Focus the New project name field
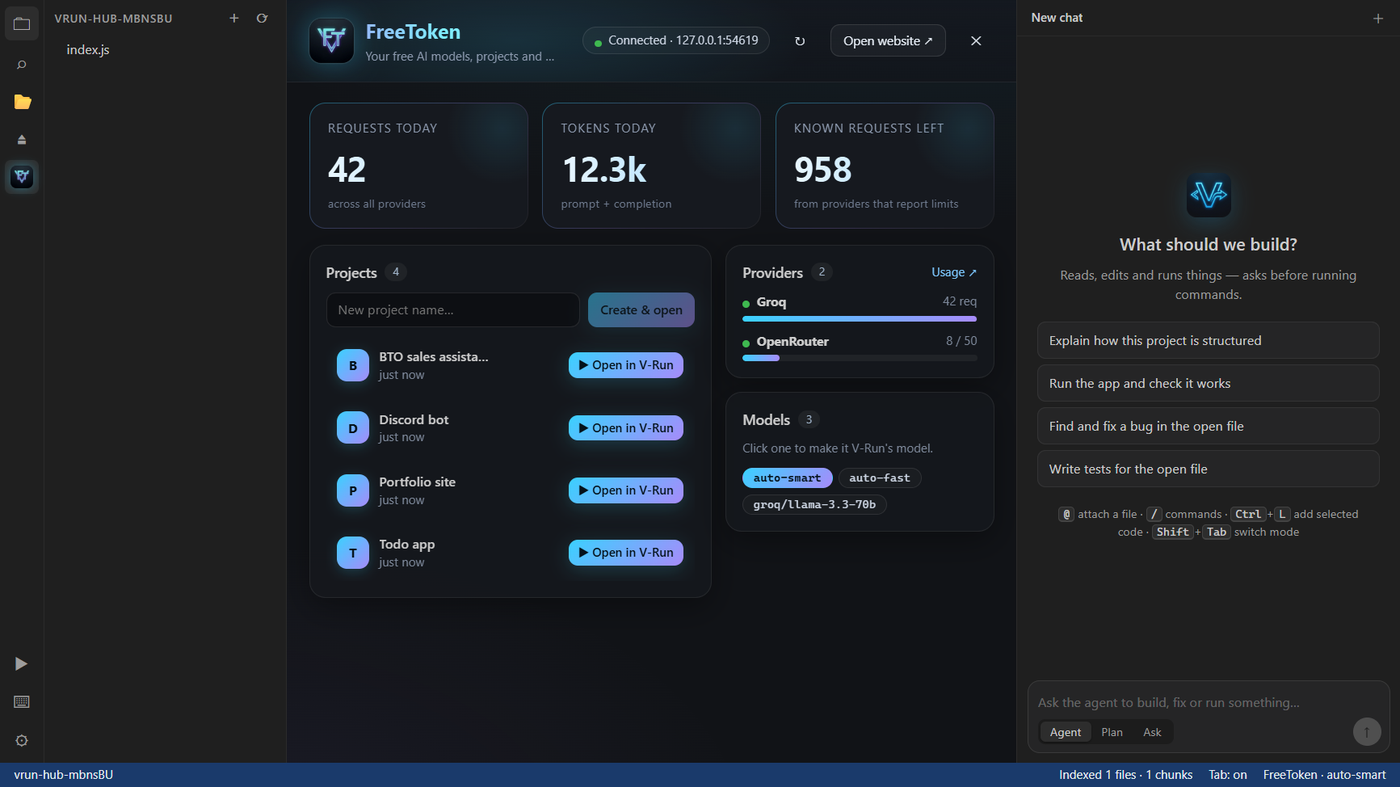Image resolution: width=1400 pixels, height=787 pixels. click(x=453, y=310)
